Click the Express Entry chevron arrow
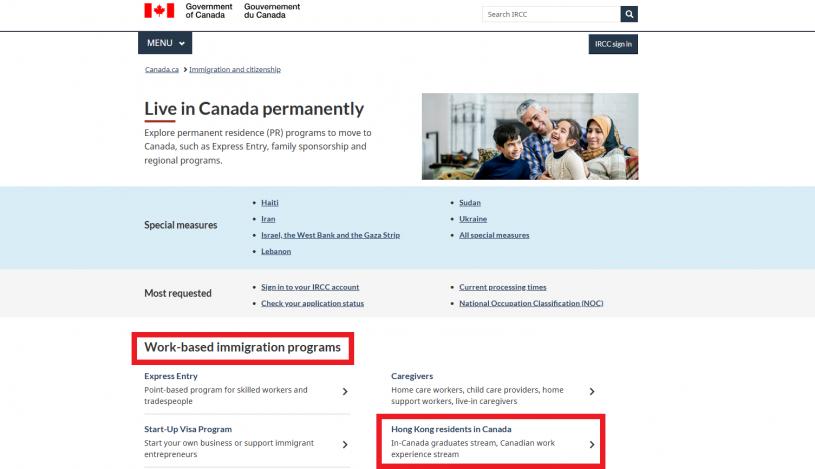The image size is (815, 469). [344, 392]
